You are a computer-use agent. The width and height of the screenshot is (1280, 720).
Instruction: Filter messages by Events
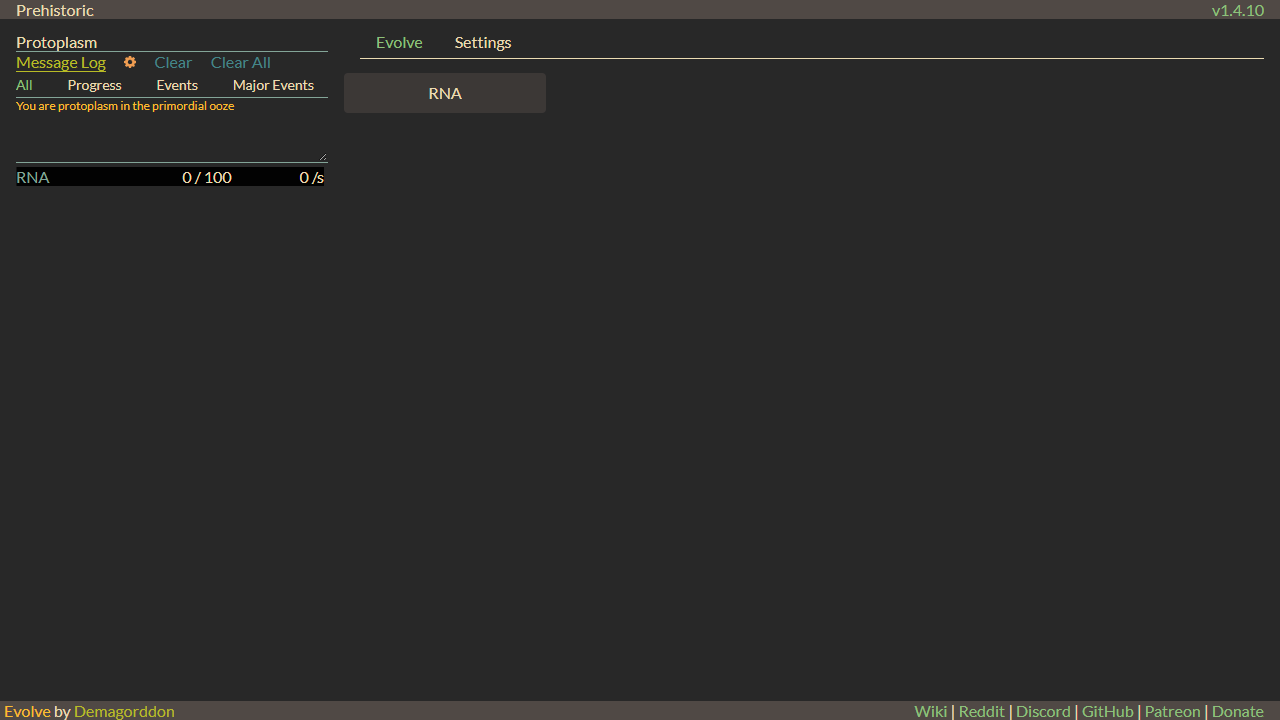(177, 85)
